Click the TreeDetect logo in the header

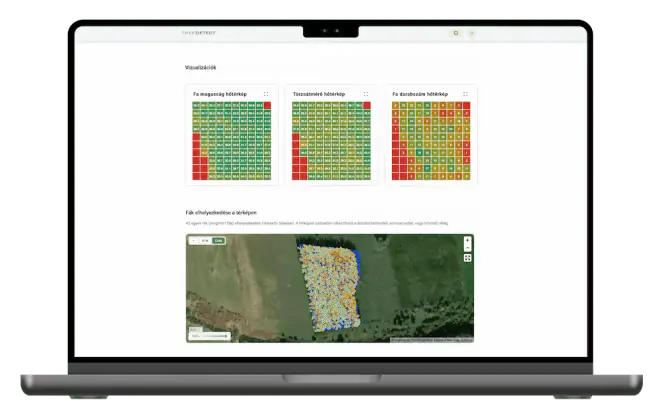point(199,32)
